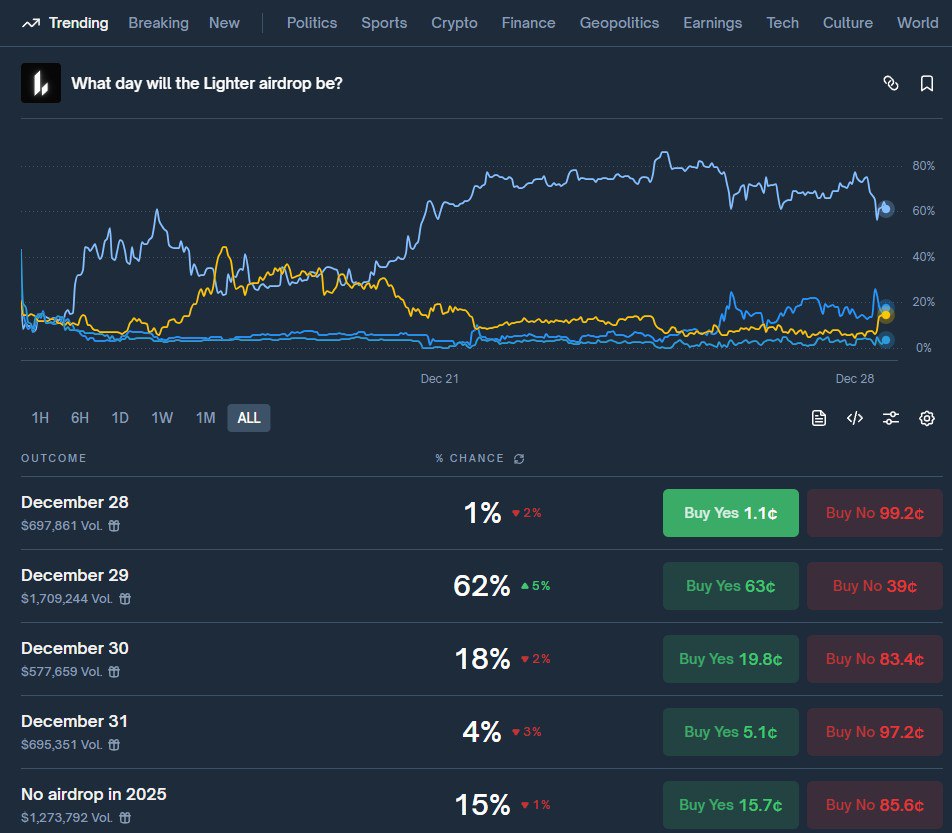Switch to the Breaking tab
This screenshot has height=833, width=952.
[x=158, y=23]
